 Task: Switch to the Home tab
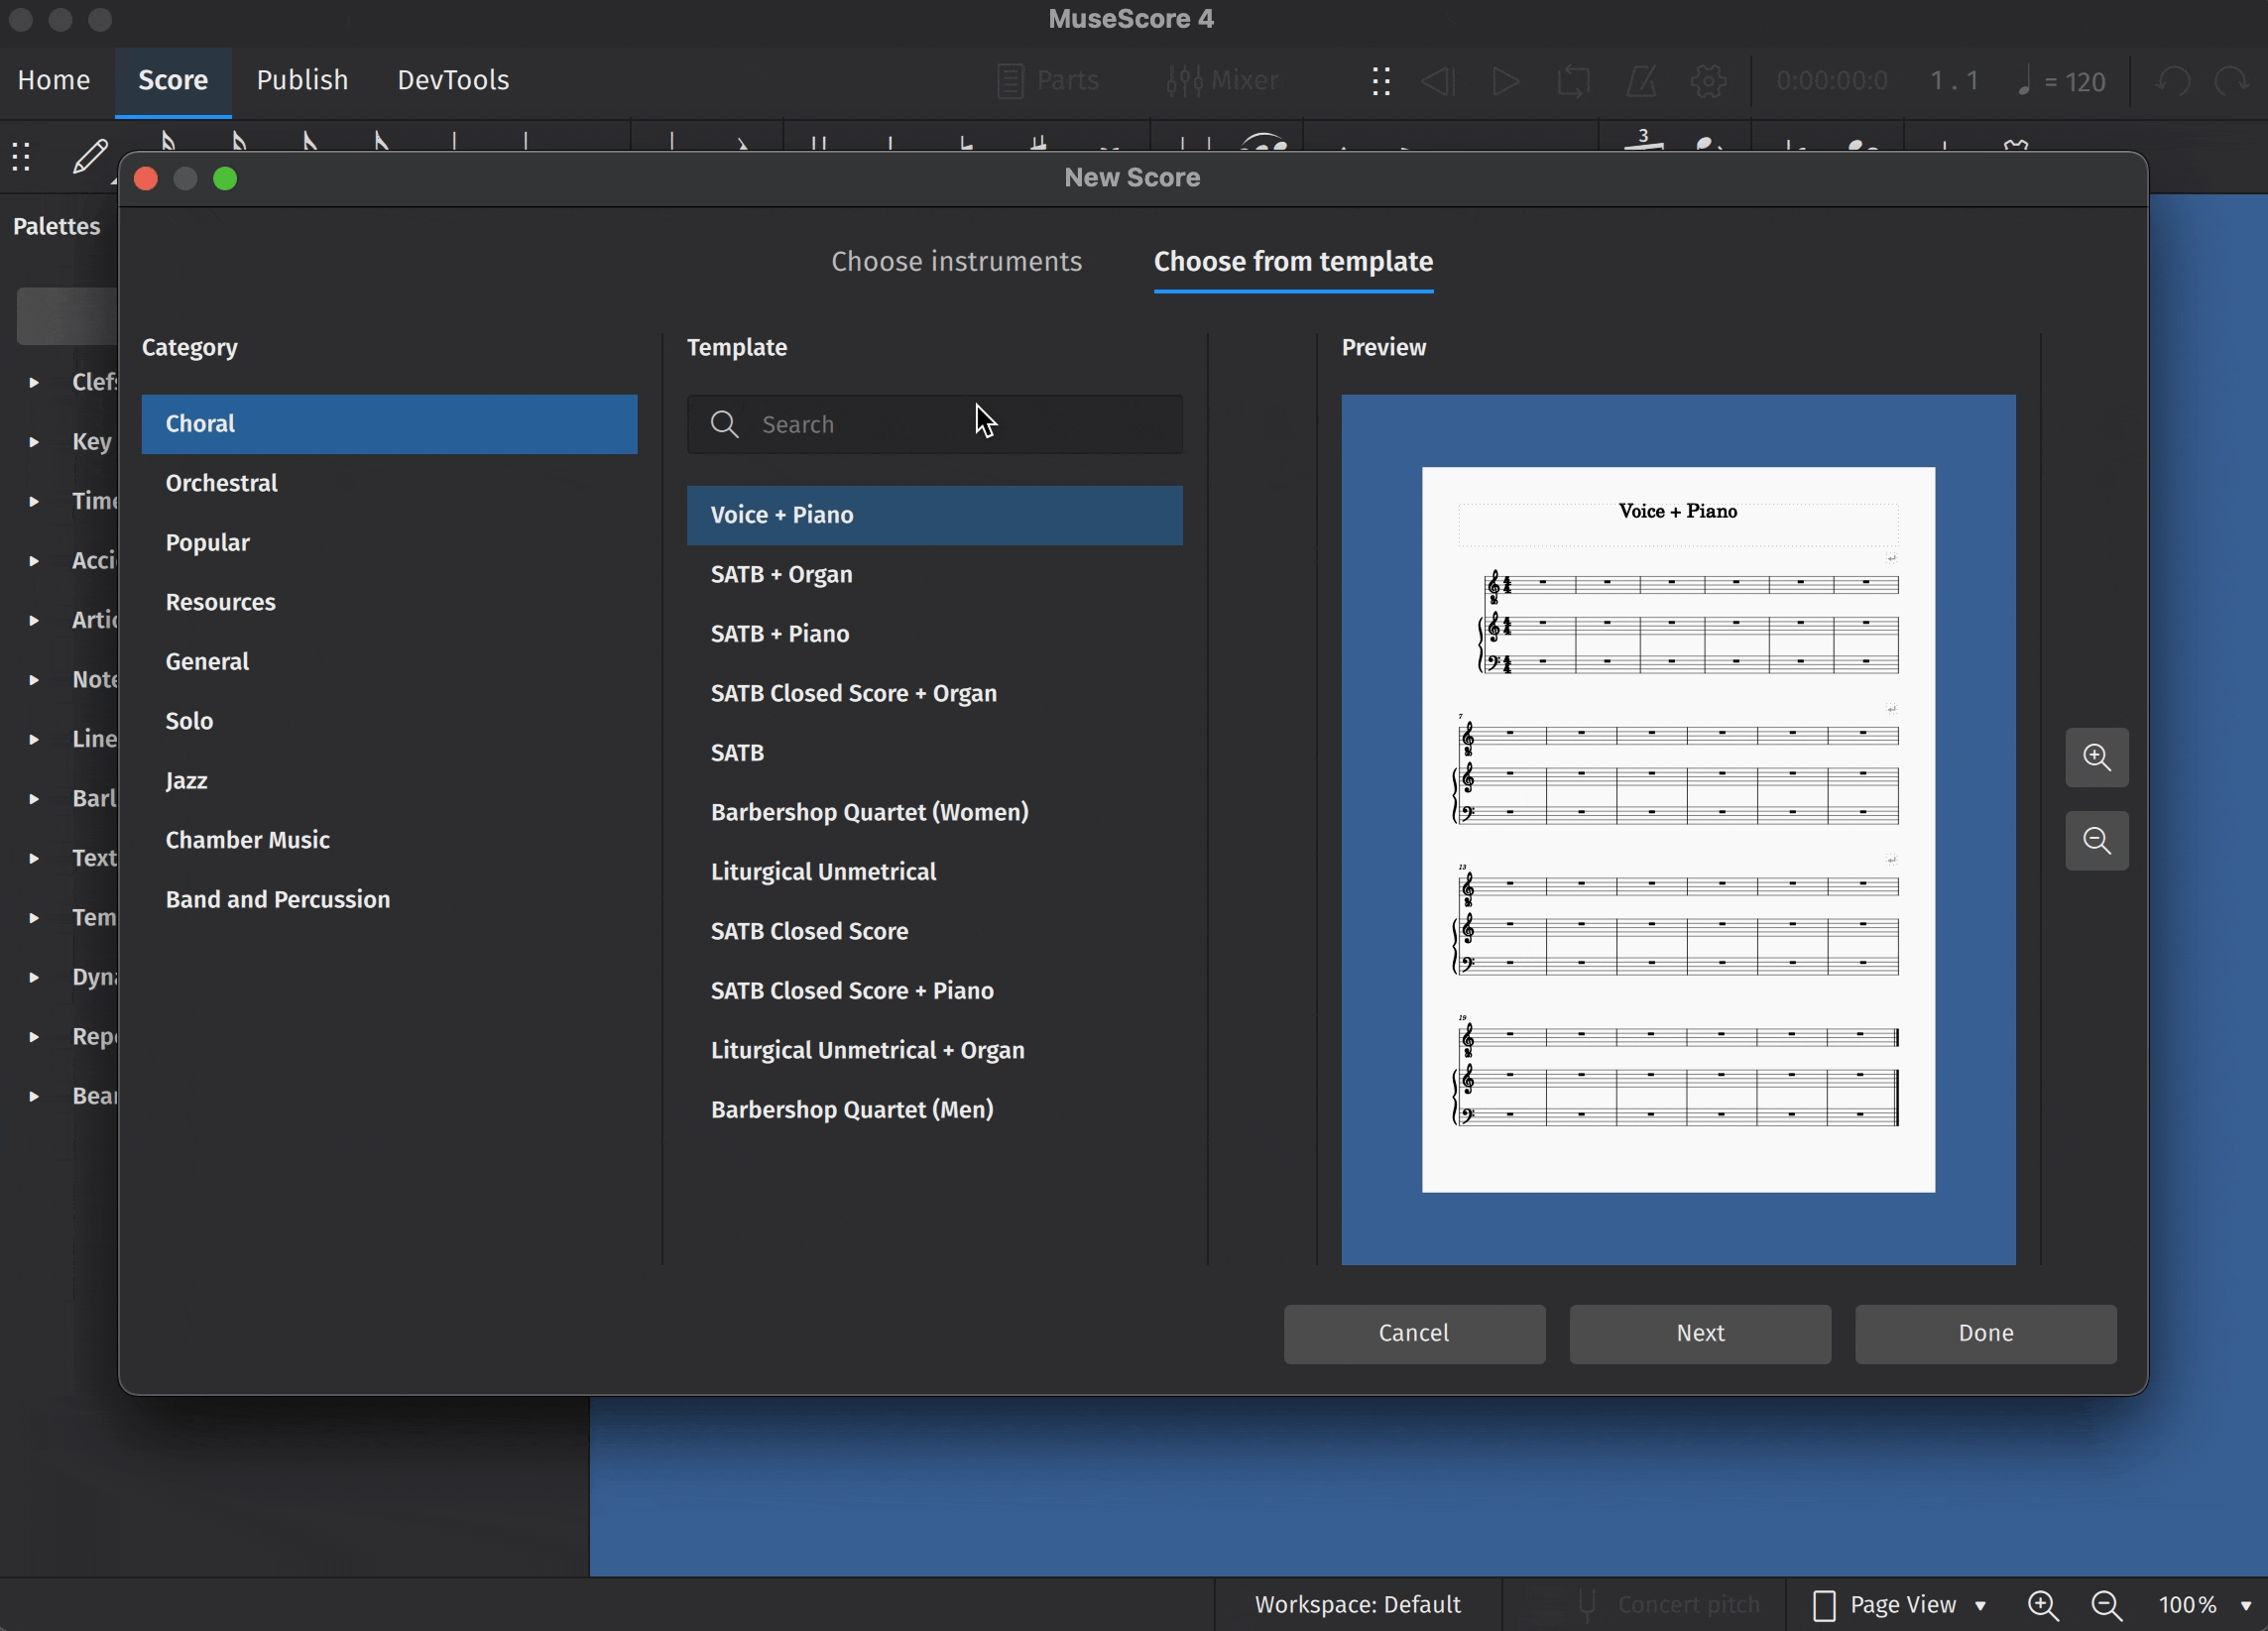[54, 80]
